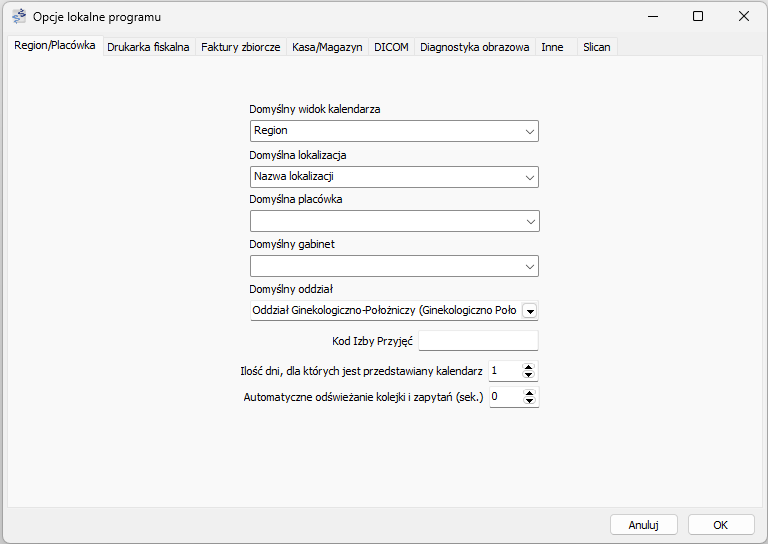Expand the Domyślna placówka combo box
This screenshot has height=544, width=768.
(529, 221)
